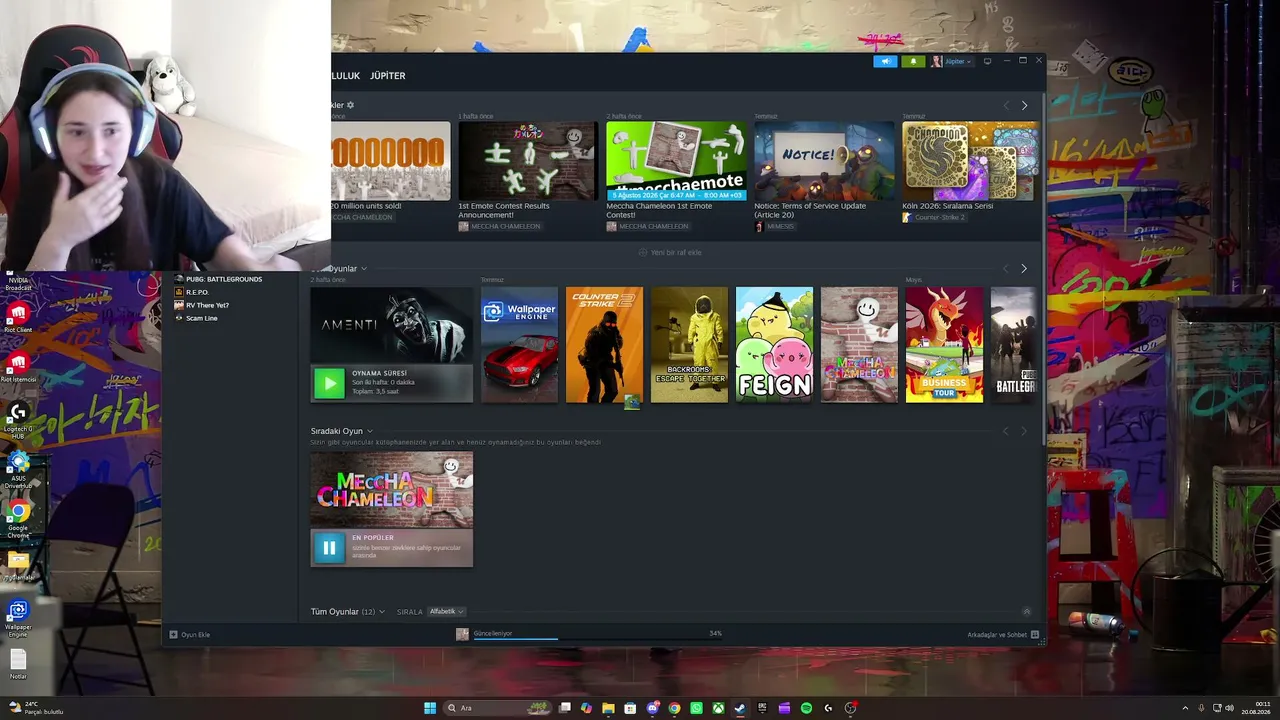The width and height of the screenshot is (1280, 720).
Task: Open the taskbar clock and calendar
Action: [1257, 708]
